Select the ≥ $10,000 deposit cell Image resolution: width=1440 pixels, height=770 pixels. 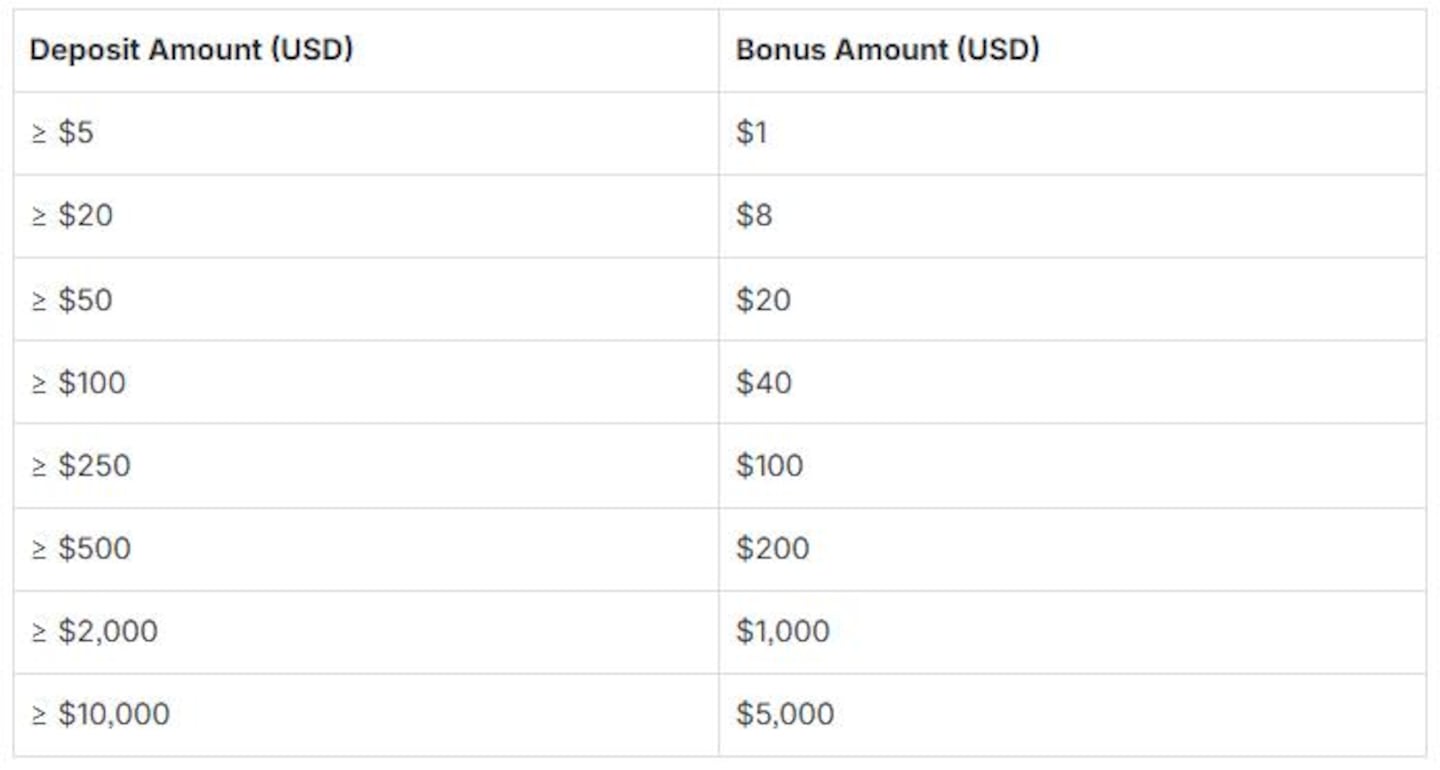pyautogui.click(x=100, y=714)
